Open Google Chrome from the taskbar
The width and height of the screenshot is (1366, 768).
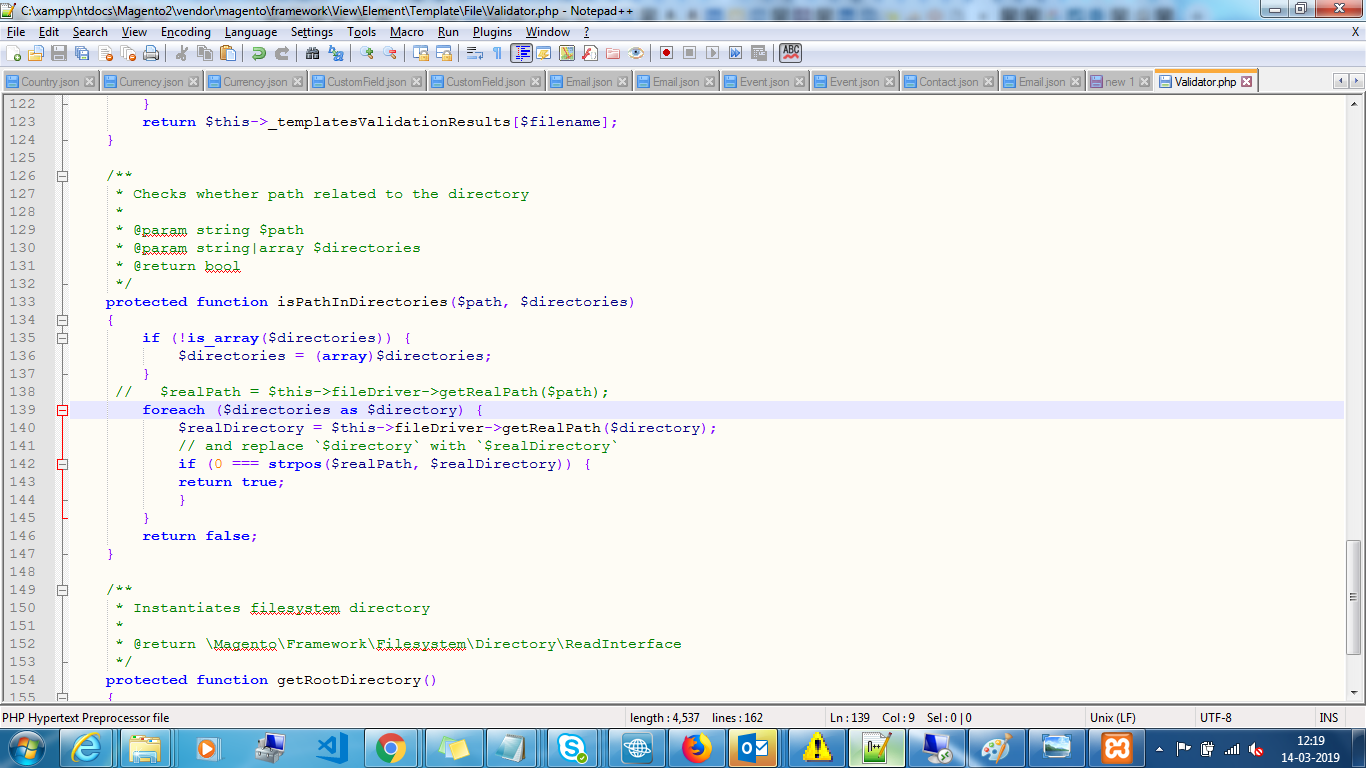(390, 747)
